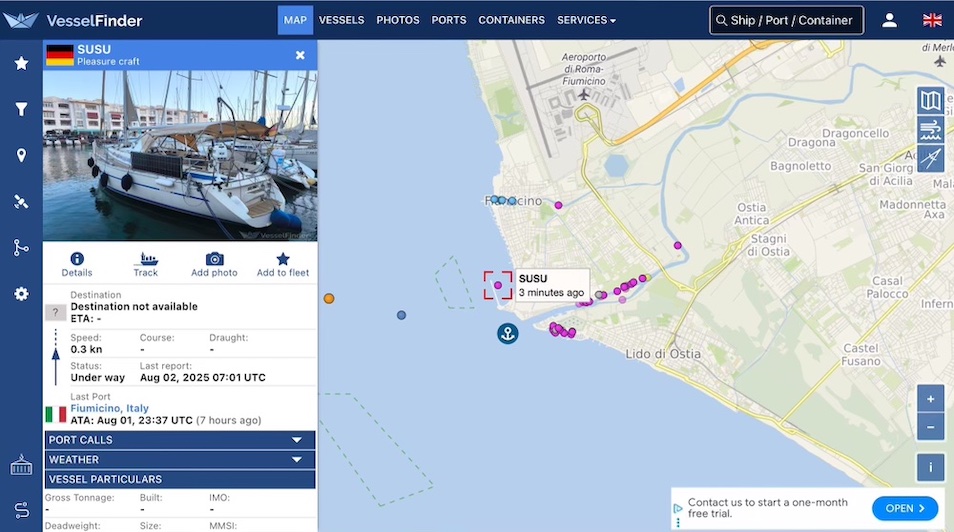Open the map filter funnel icon

(21, 109)
